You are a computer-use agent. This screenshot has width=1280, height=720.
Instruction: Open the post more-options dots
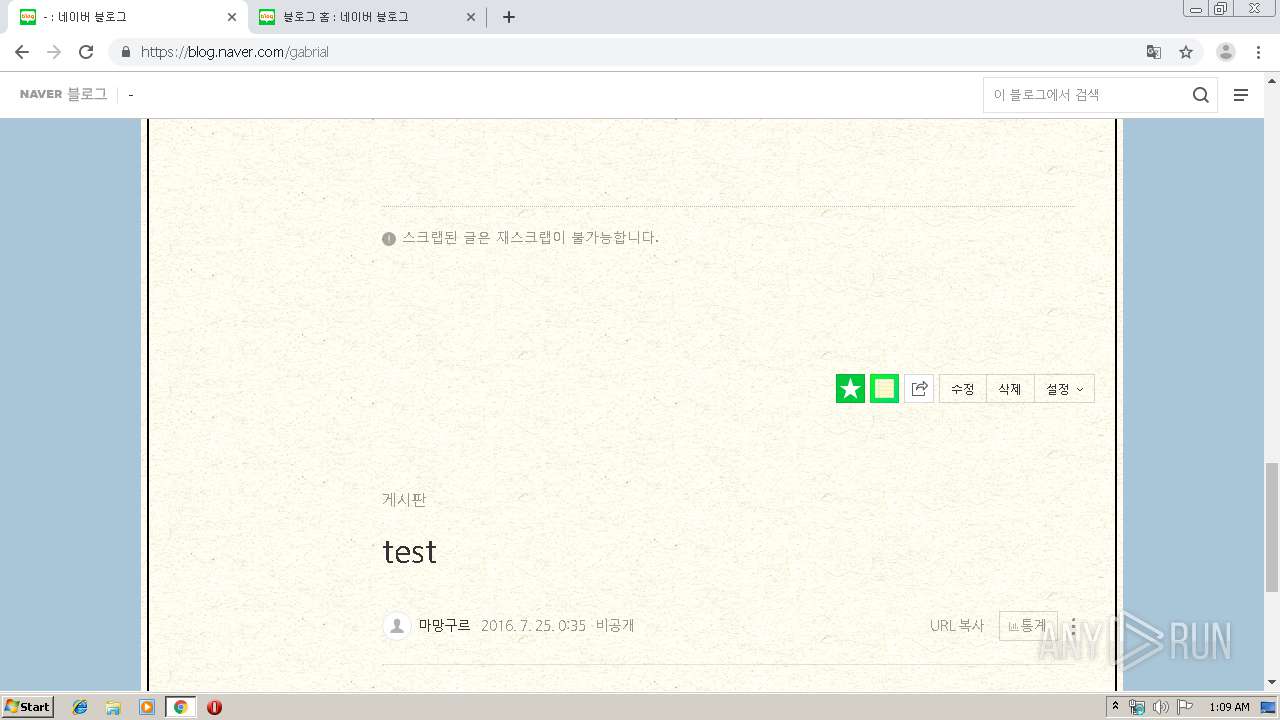point(1074,626)
